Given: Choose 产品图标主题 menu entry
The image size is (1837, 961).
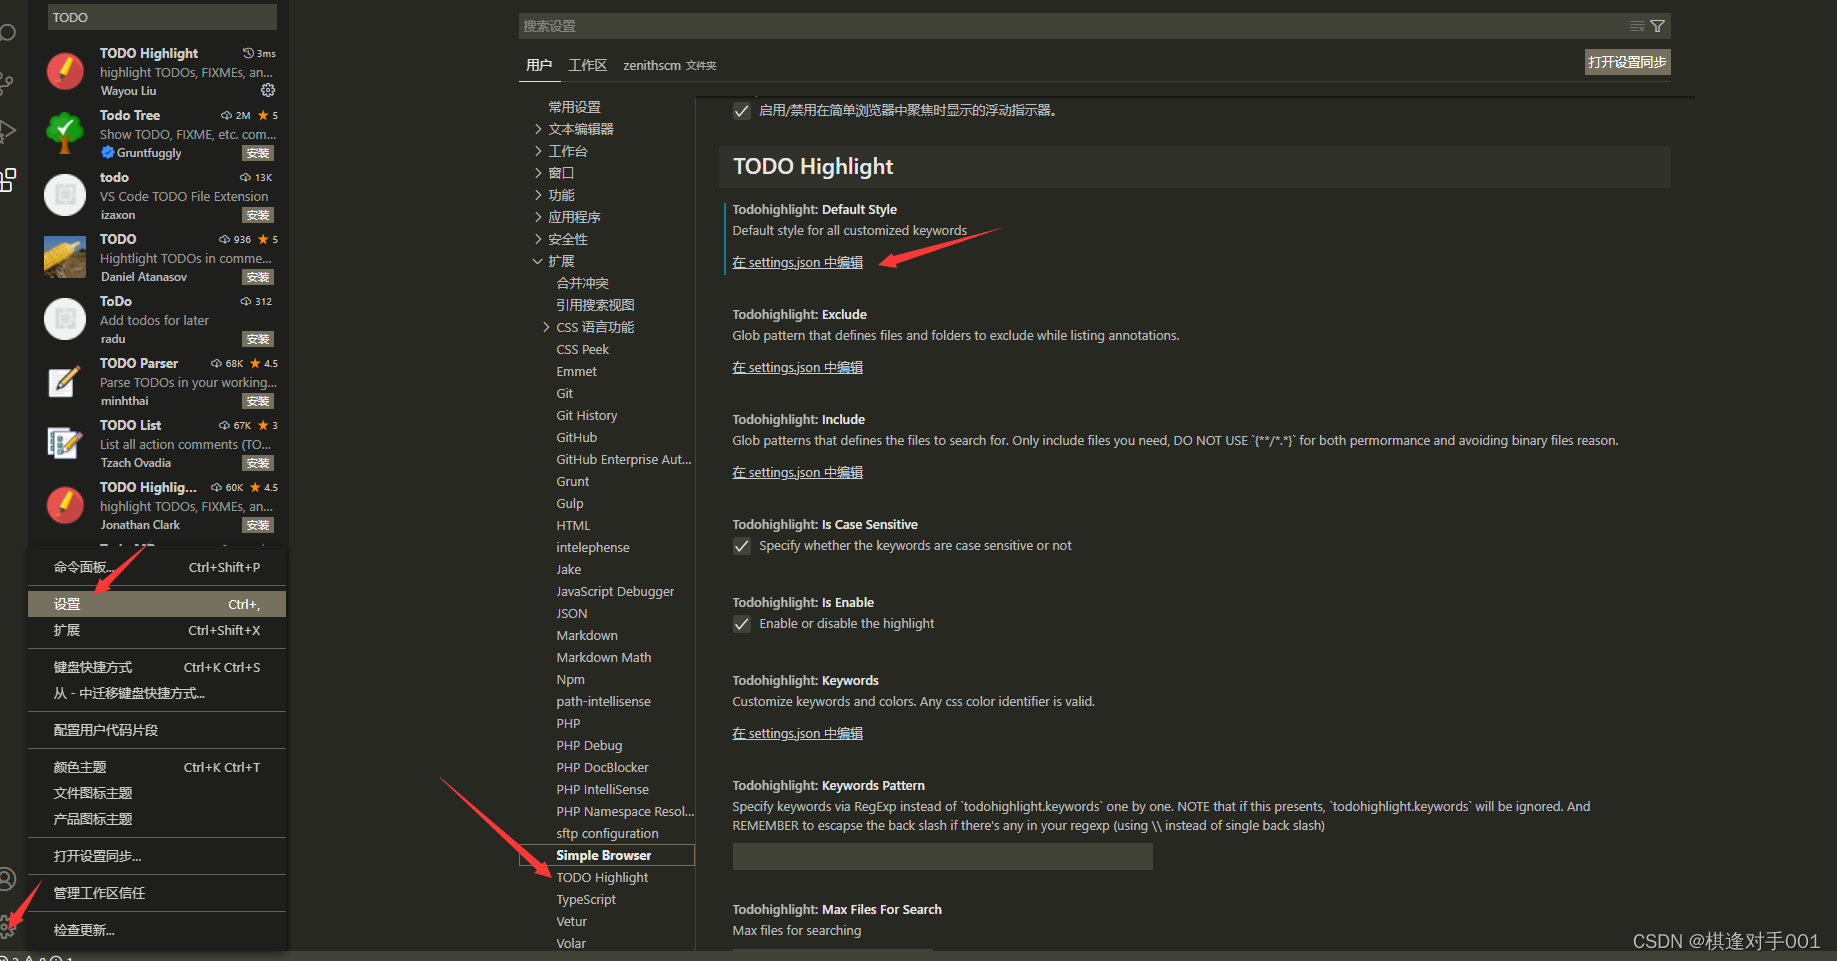Looking at the screenshot, I should pyautogui.click(x=157, y=819).
